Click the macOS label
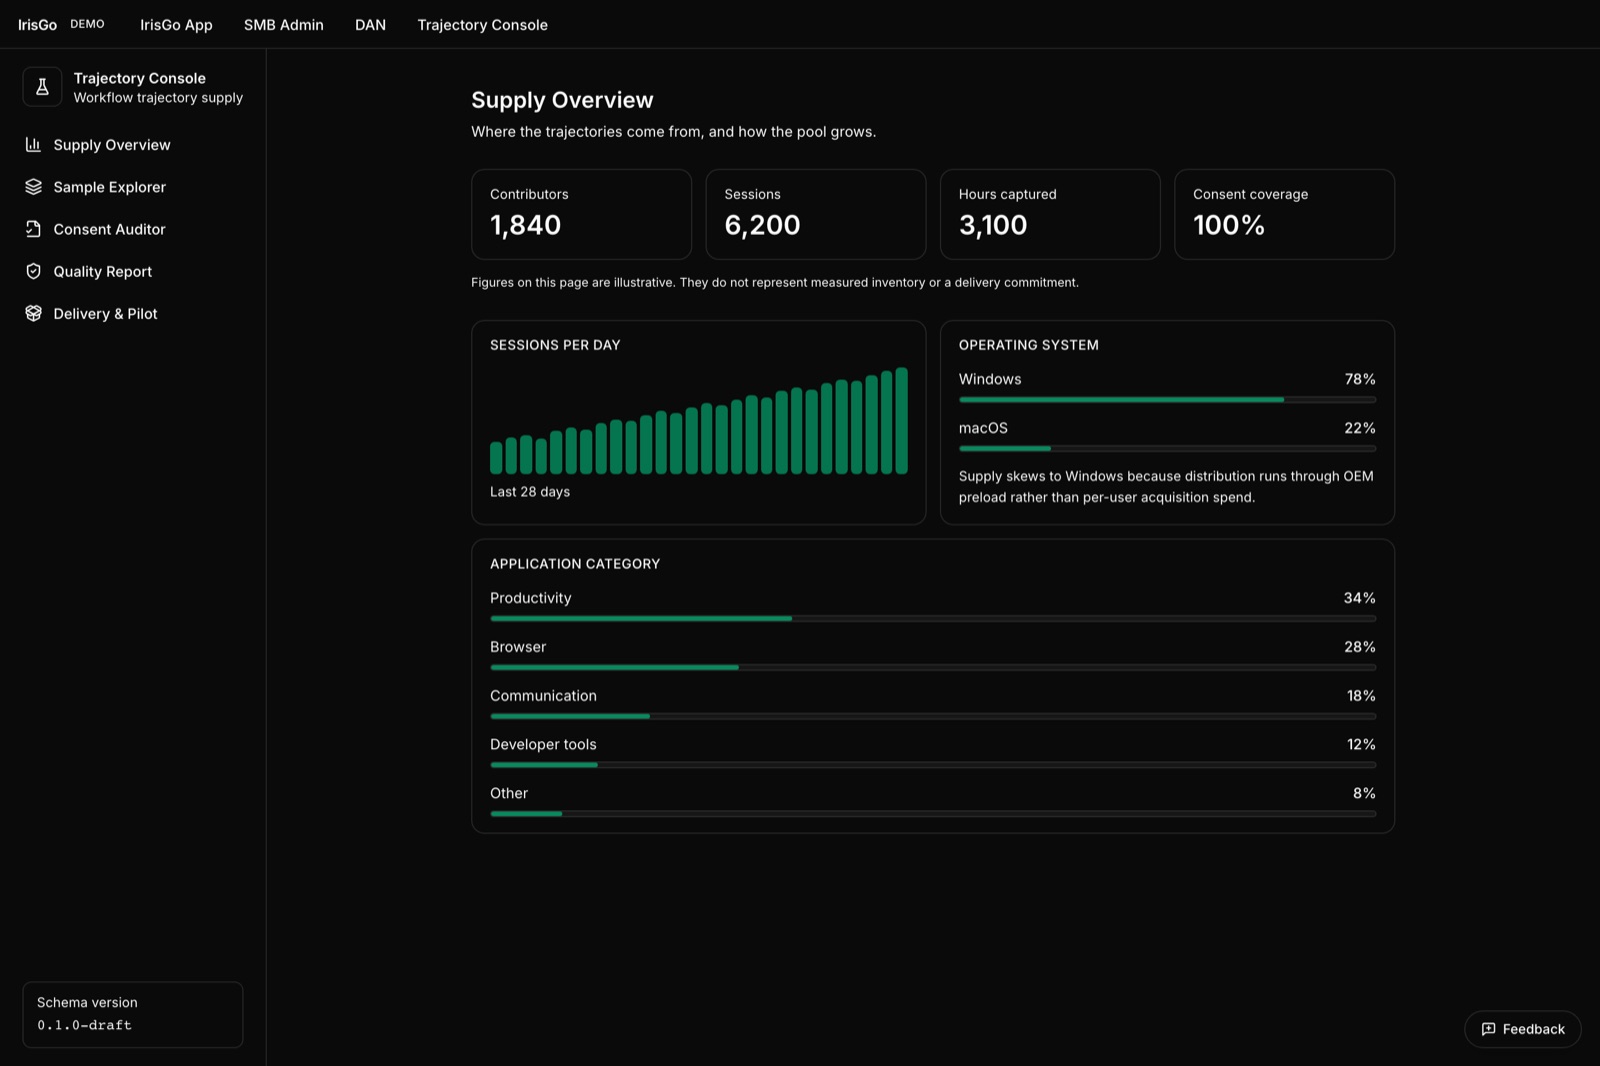Screen dimensions: 1600x1066 point(983,428)
